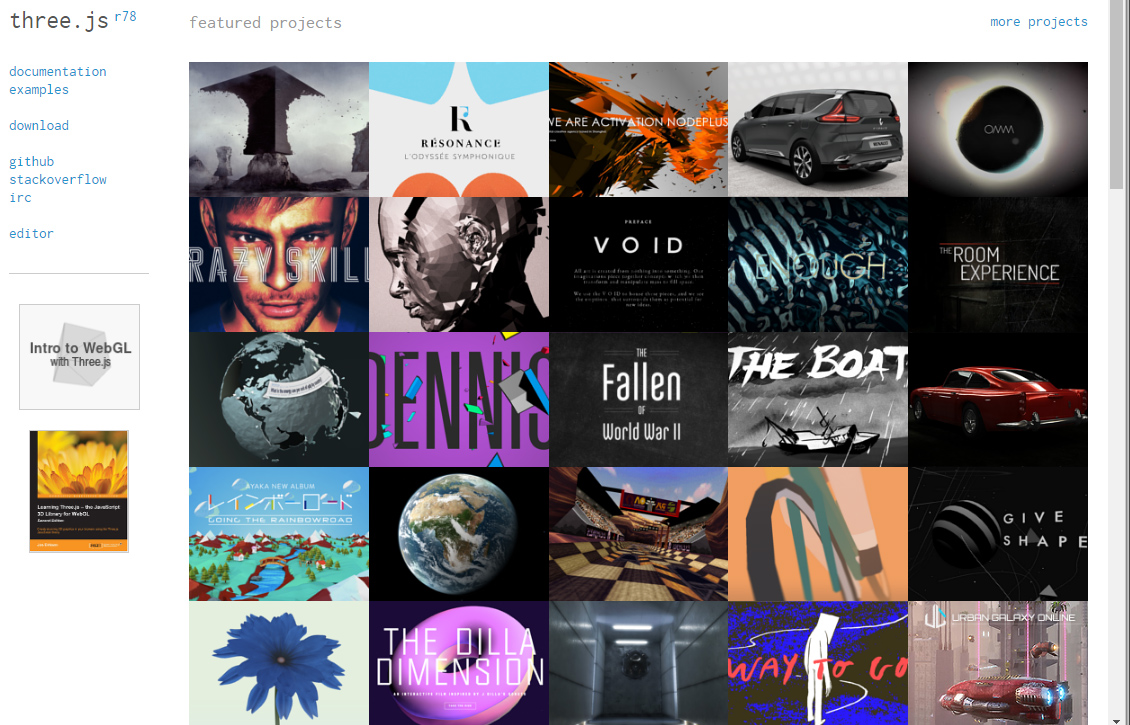Open the r78 release link
Image resolution: width=1130 pixels, height=725 pixels.
coord(125,16)
